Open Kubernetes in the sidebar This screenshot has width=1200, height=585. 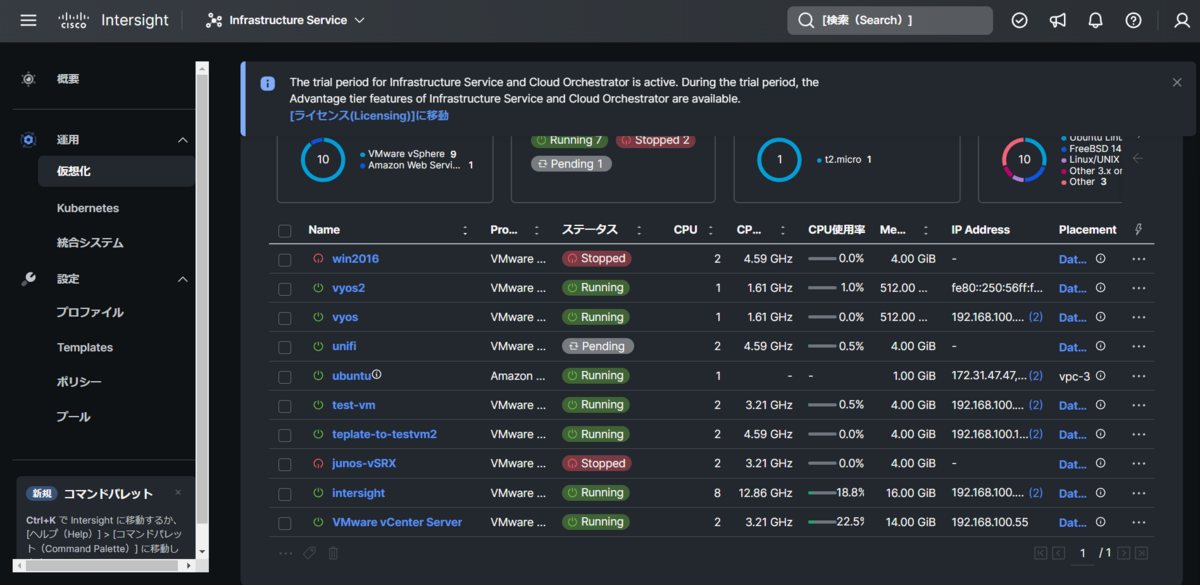click(x=88, y=208)
